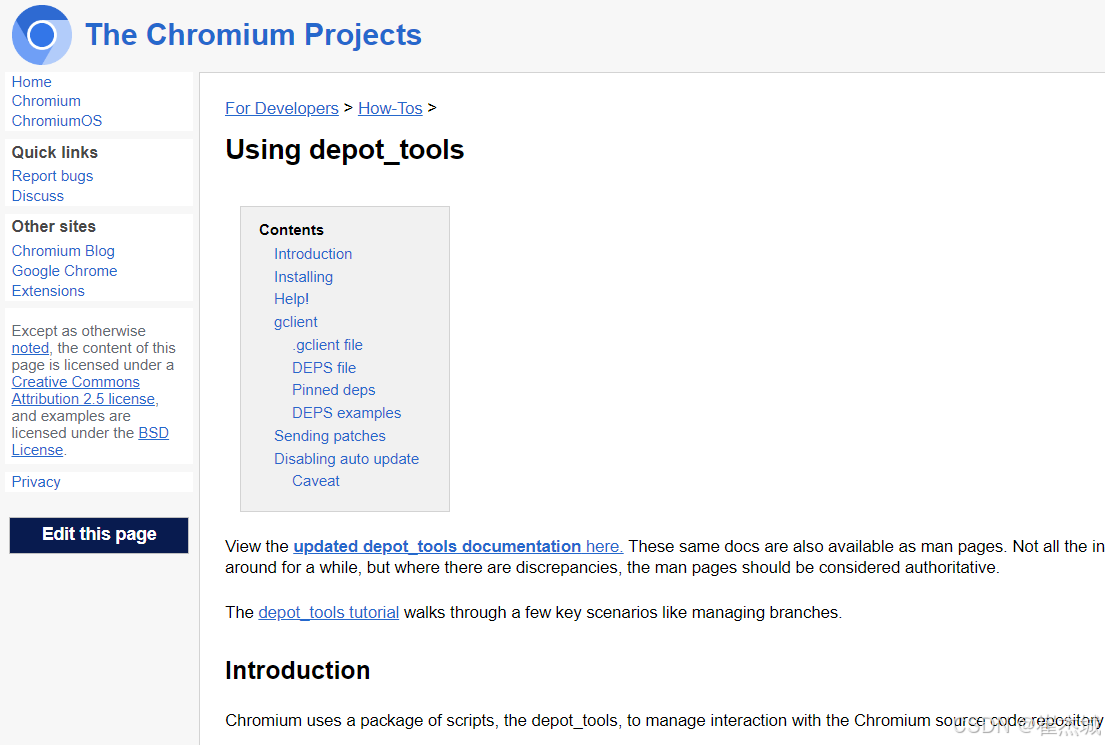Screen dimensions: 1105x745
Task: Jump to Pinned deps subsection
Action: (333, 390)
